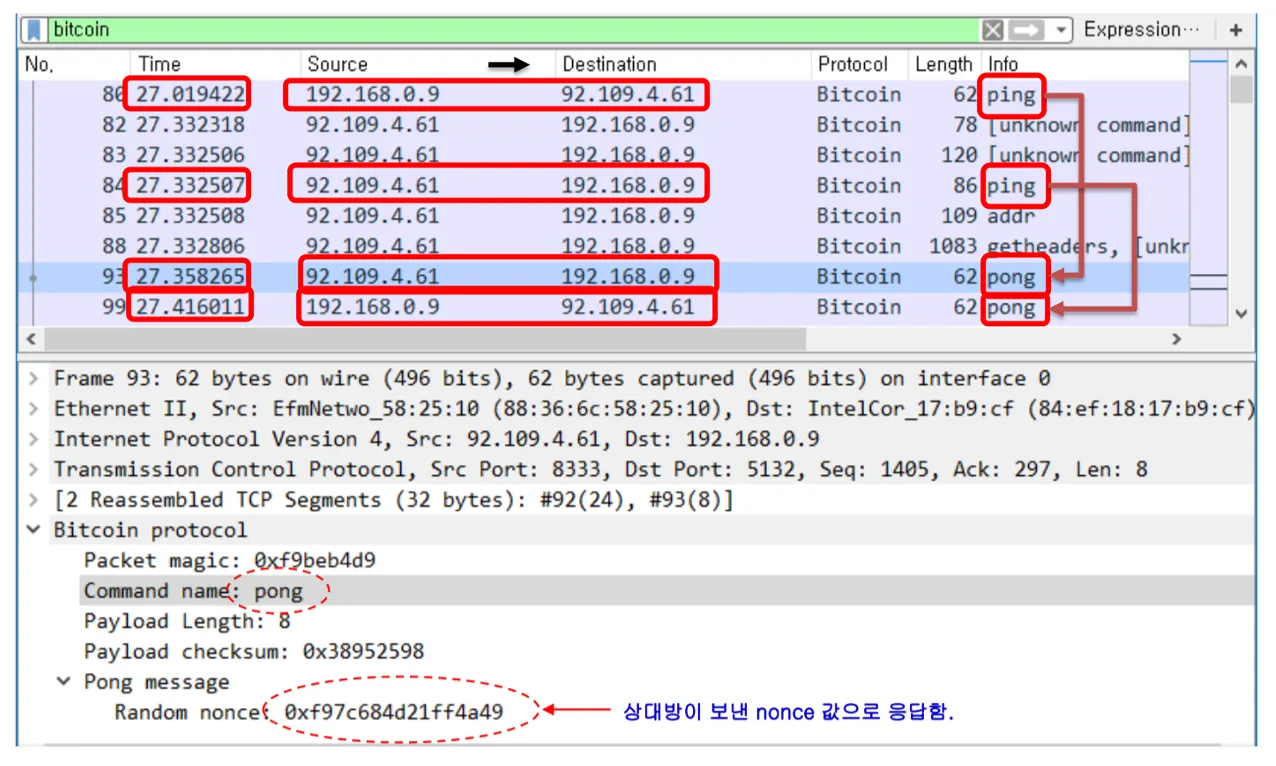Screen dimensions: 1276x766
Task: Select the Payload Length: 8 field
Action: coord(187,621)
